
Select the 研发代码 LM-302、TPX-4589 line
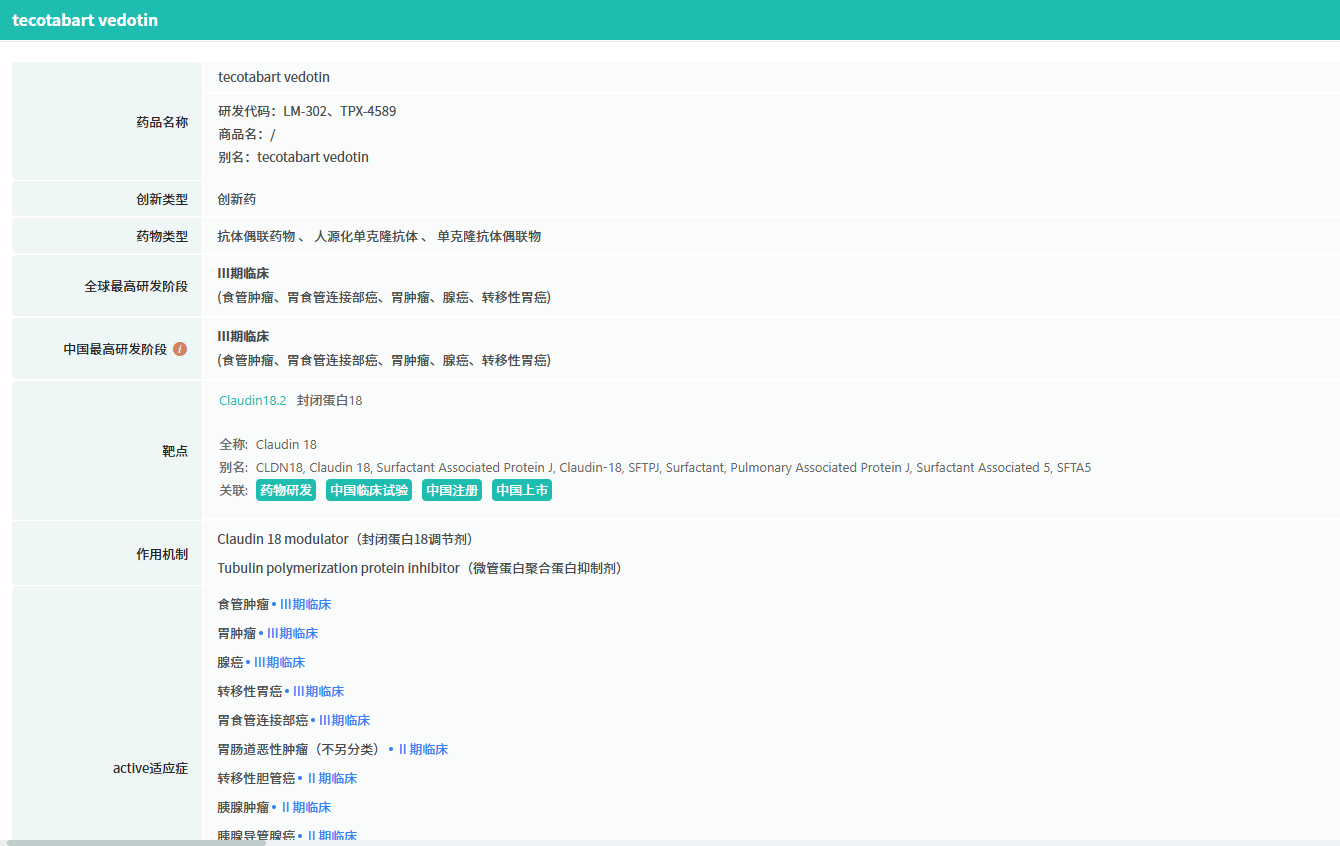[x=307, y=111]
